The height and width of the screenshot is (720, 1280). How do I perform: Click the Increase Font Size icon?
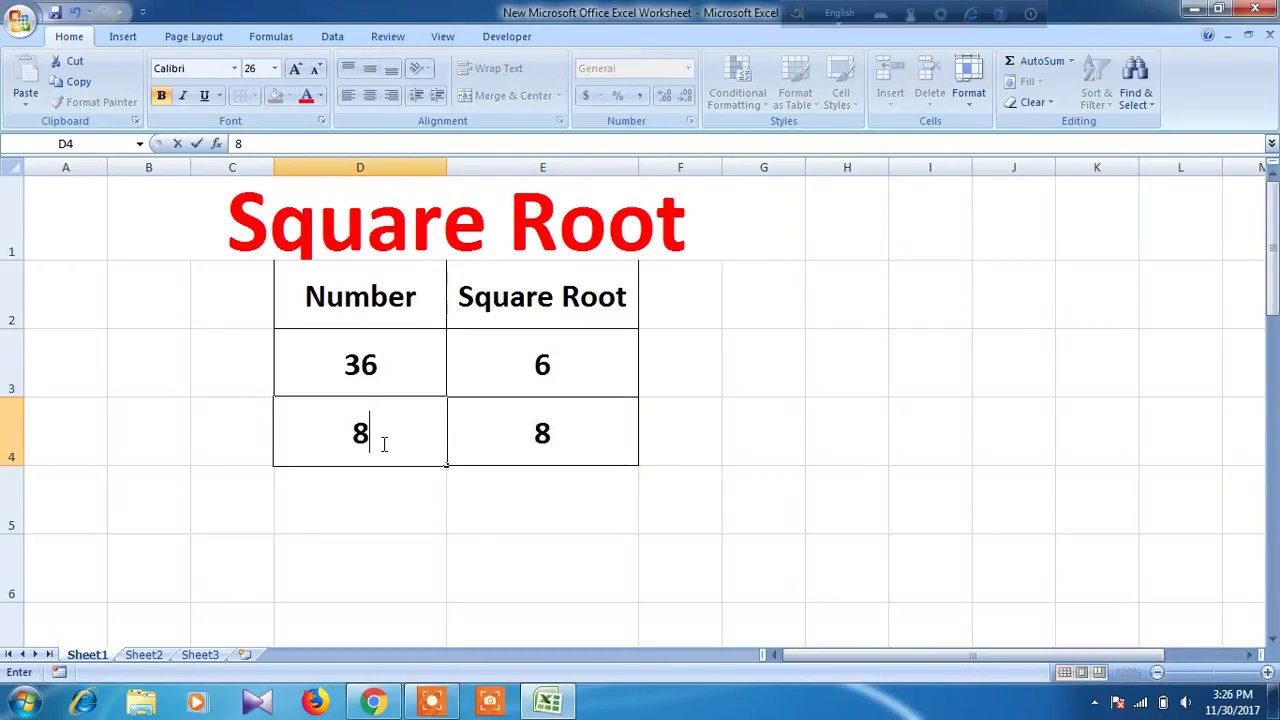[295, 68]
